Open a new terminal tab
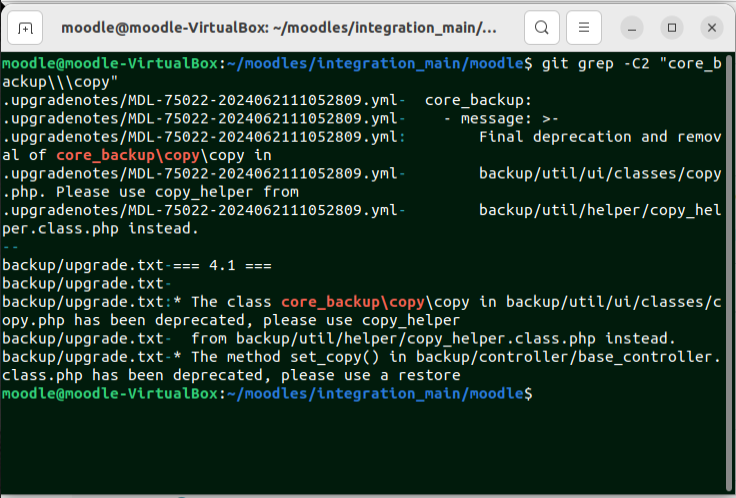This screenshot has width=736, height=498. [x=25, y=28]
